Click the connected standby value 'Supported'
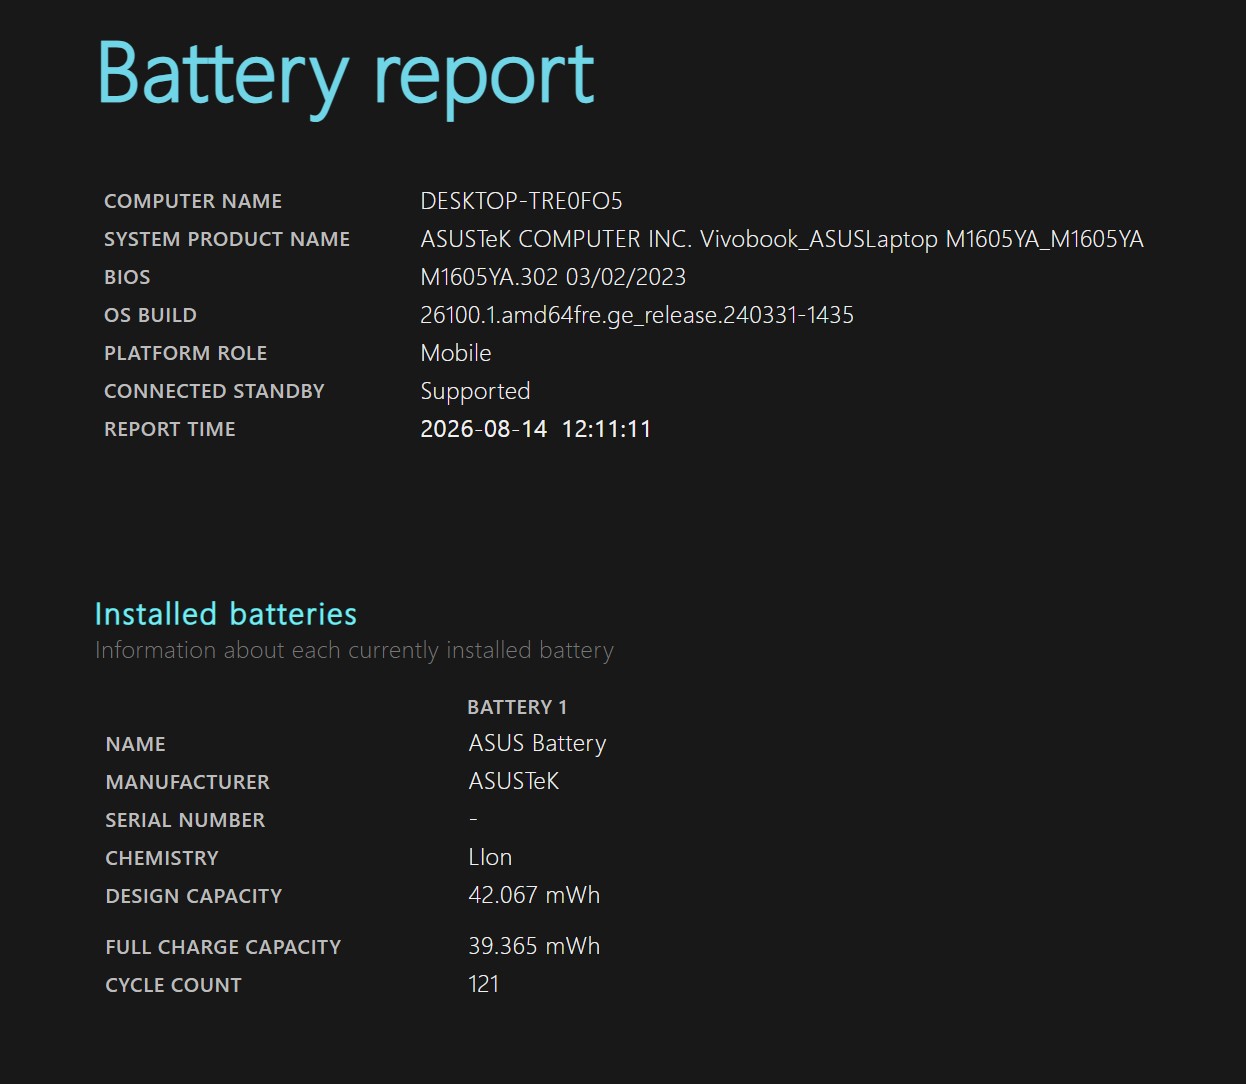Image resolution: width=1246 pixels, height=1084 pixels. [475, 391]
